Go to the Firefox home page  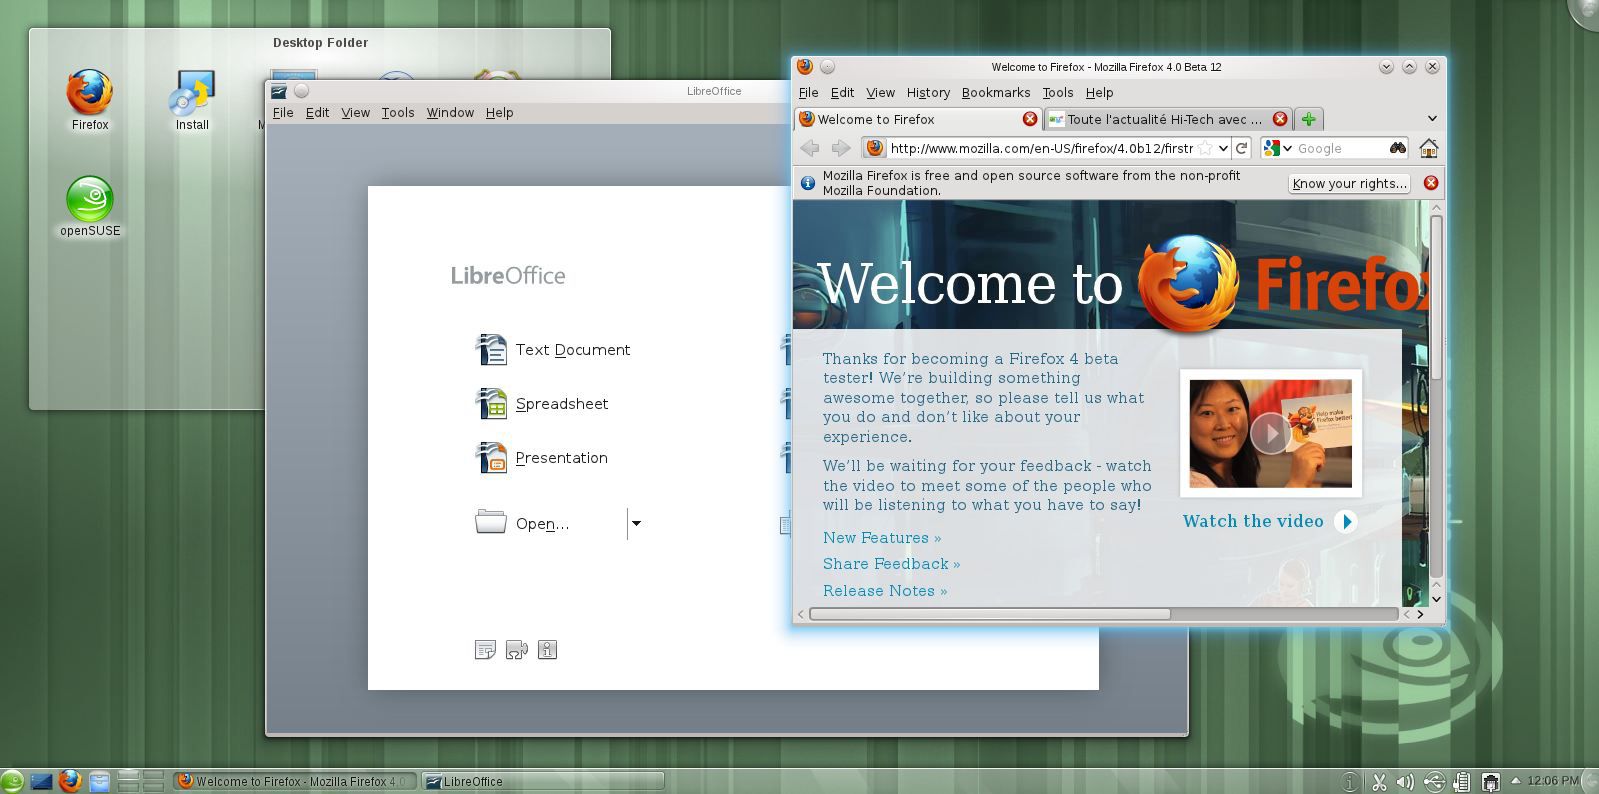1428,148
